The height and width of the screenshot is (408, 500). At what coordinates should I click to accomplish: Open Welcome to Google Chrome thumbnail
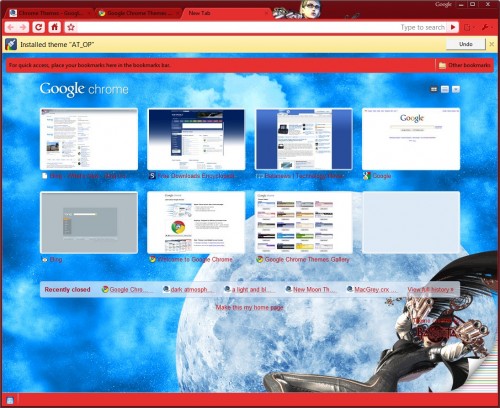(196, 222)
